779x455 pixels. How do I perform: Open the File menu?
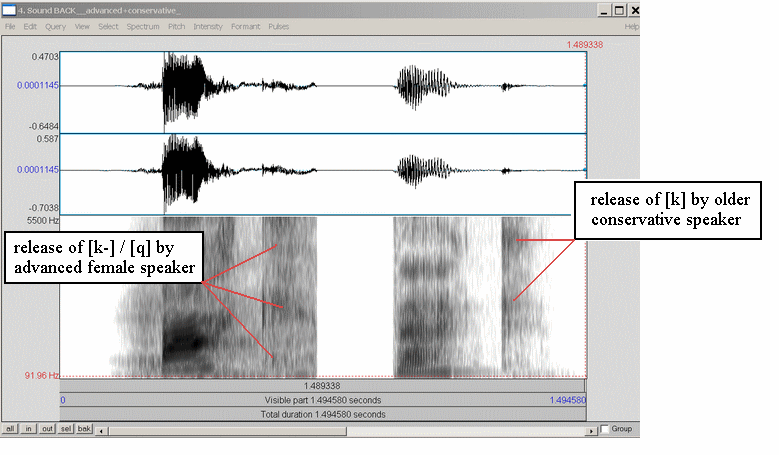point(10,26)
